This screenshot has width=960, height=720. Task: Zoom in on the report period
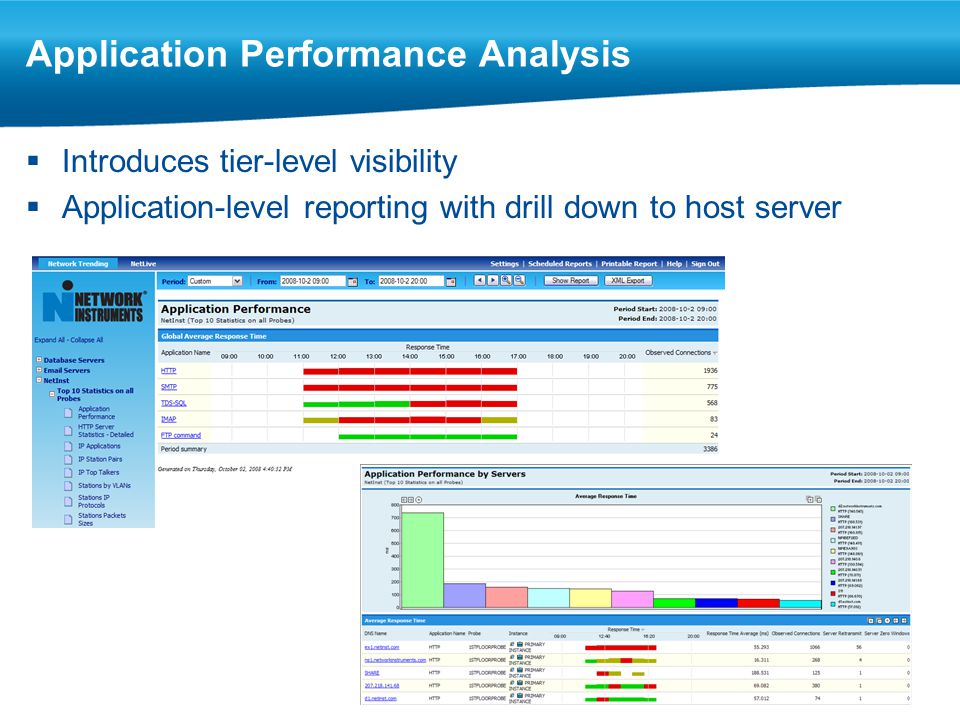pyautogui.click(x=506, y=280)
